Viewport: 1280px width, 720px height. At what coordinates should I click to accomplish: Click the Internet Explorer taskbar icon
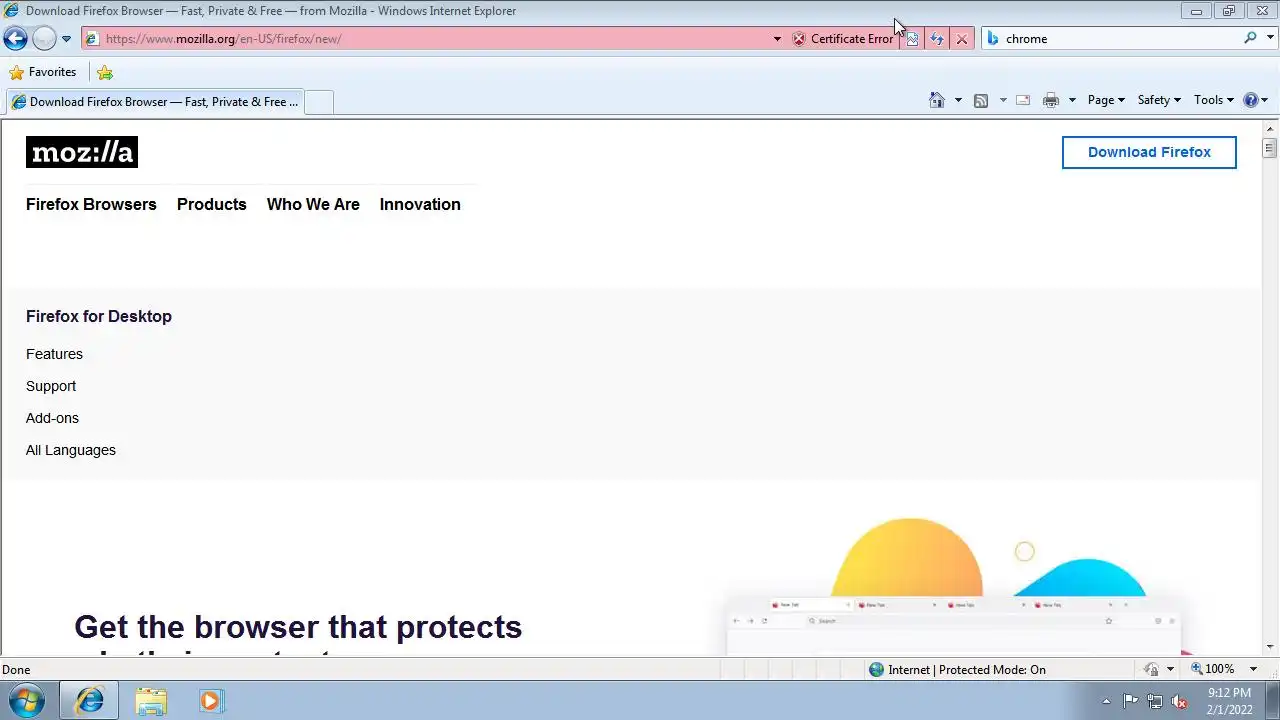[x=89, y=700]
